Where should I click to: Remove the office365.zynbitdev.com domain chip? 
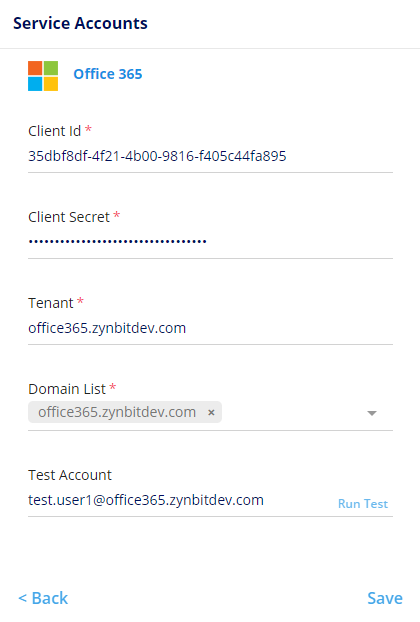[211, 413]
